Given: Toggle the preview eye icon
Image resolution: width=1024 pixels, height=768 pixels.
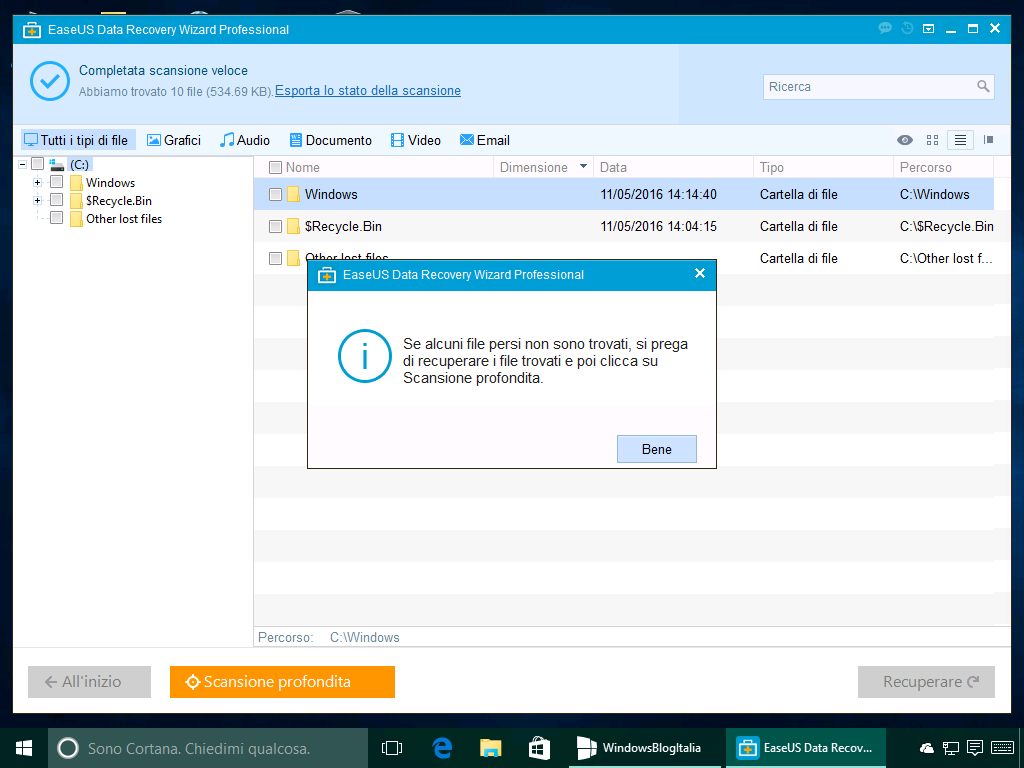Looking at the screenshot, I should (x=904, y=140).
